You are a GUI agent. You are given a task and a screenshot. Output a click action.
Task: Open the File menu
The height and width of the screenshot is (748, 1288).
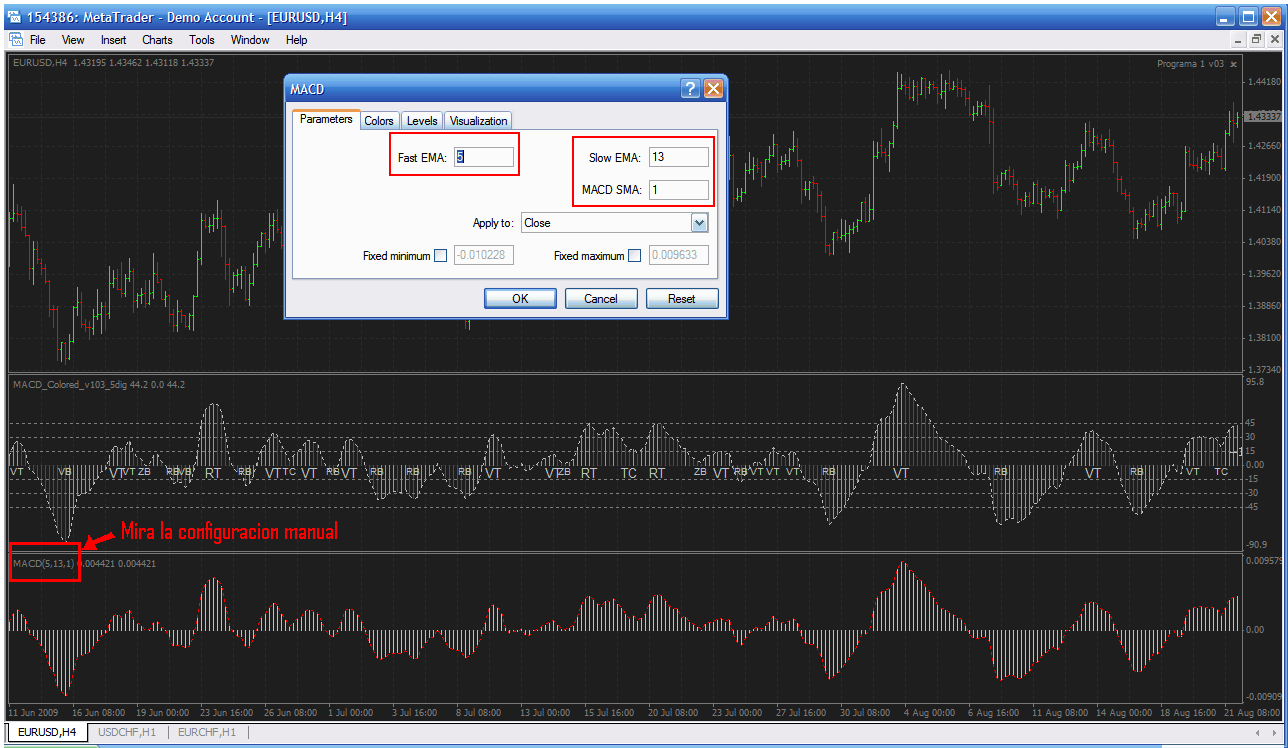(x=38, y=40)
